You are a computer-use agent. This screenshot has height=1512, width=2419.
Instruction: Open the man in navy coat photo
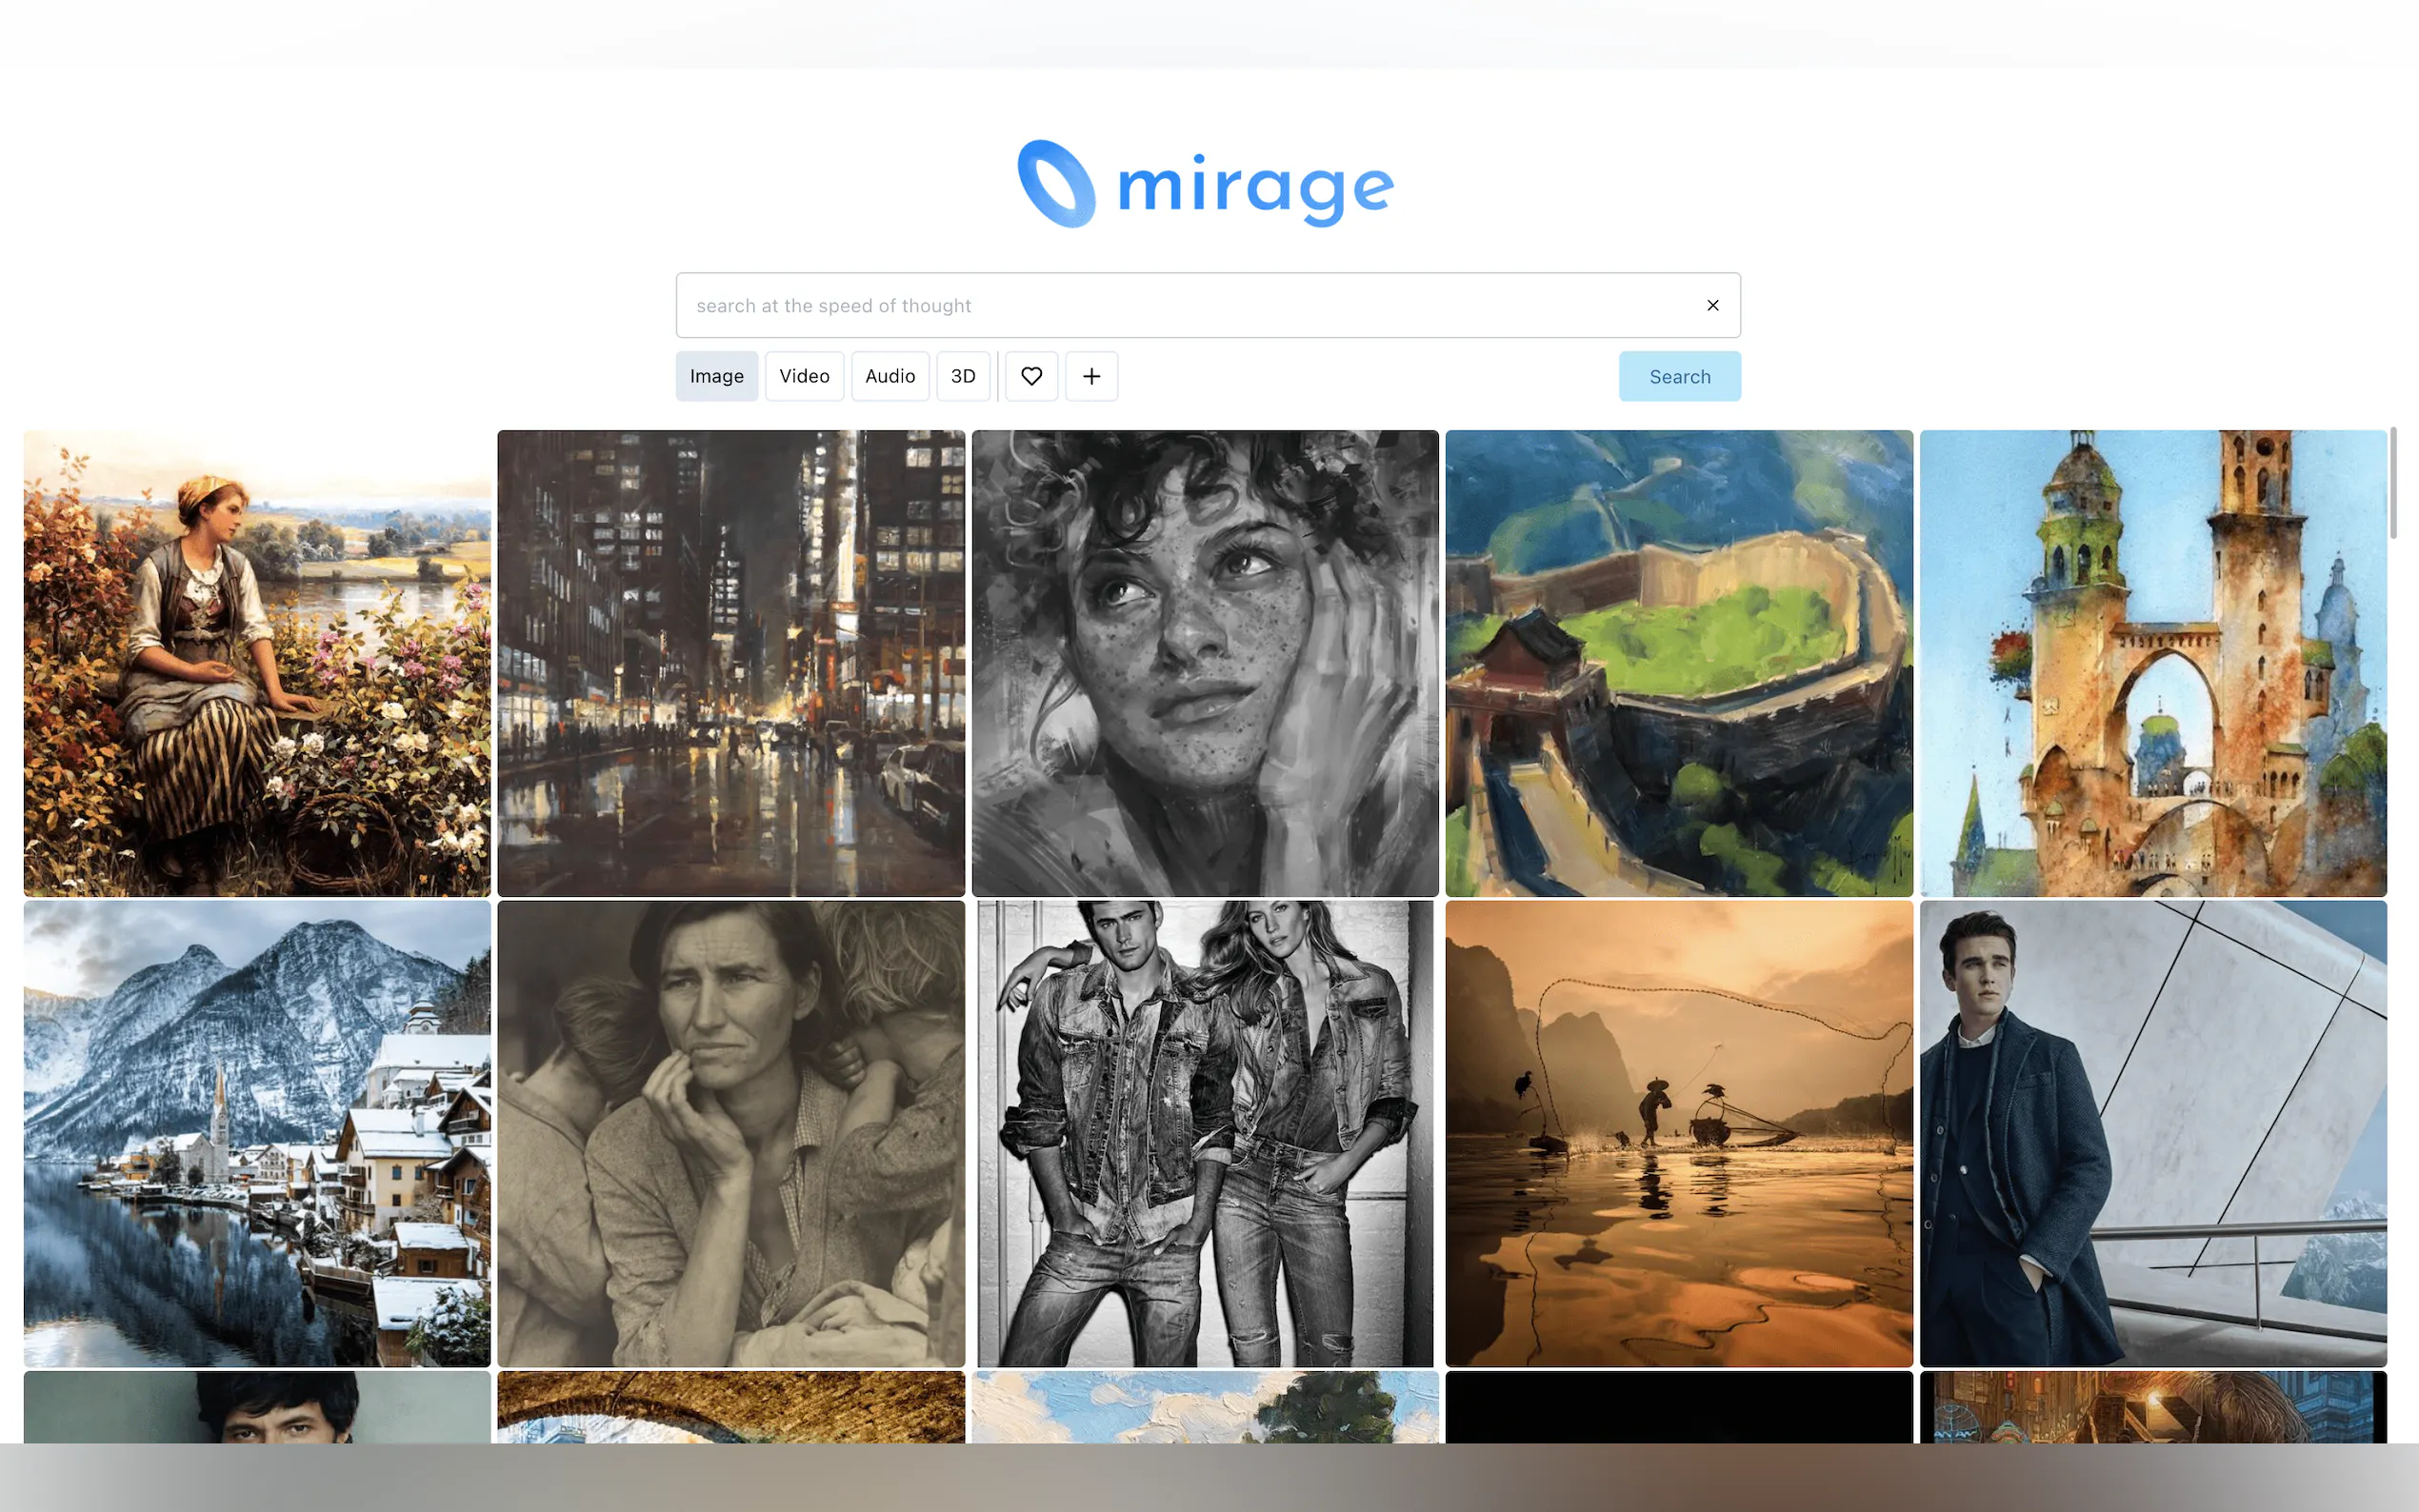pyautogui.click(x=2152, y=1133)
